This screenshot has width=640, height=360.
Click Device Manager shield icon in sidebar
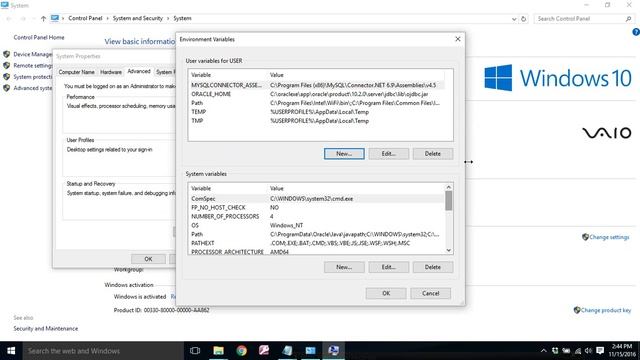click(x=7, y=54)
